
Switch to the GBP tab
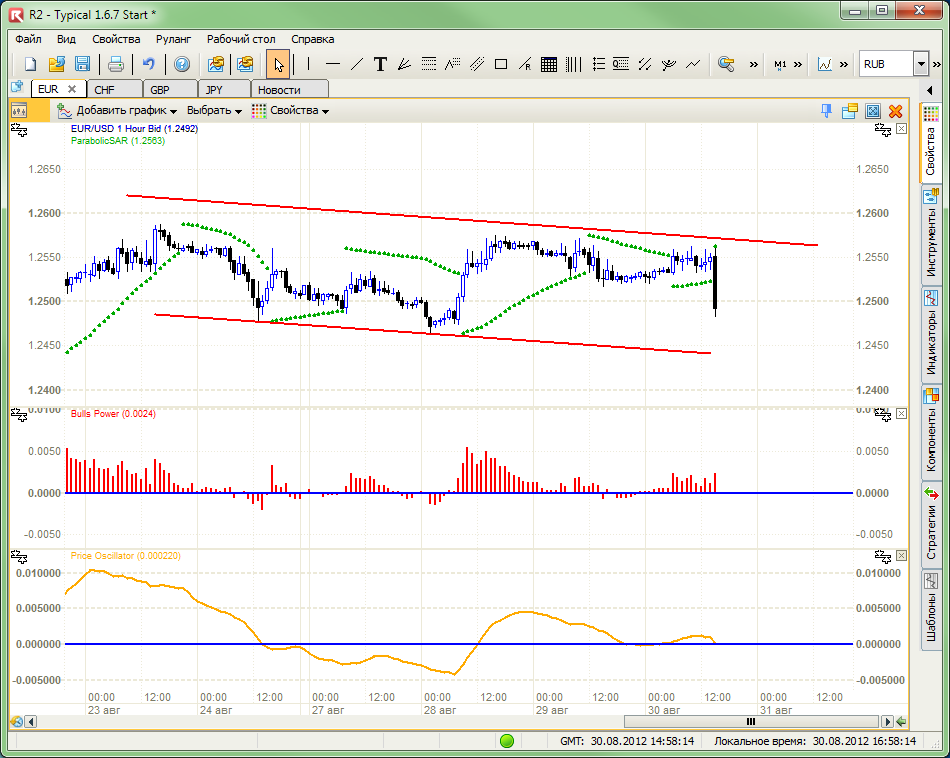[170, 90]
